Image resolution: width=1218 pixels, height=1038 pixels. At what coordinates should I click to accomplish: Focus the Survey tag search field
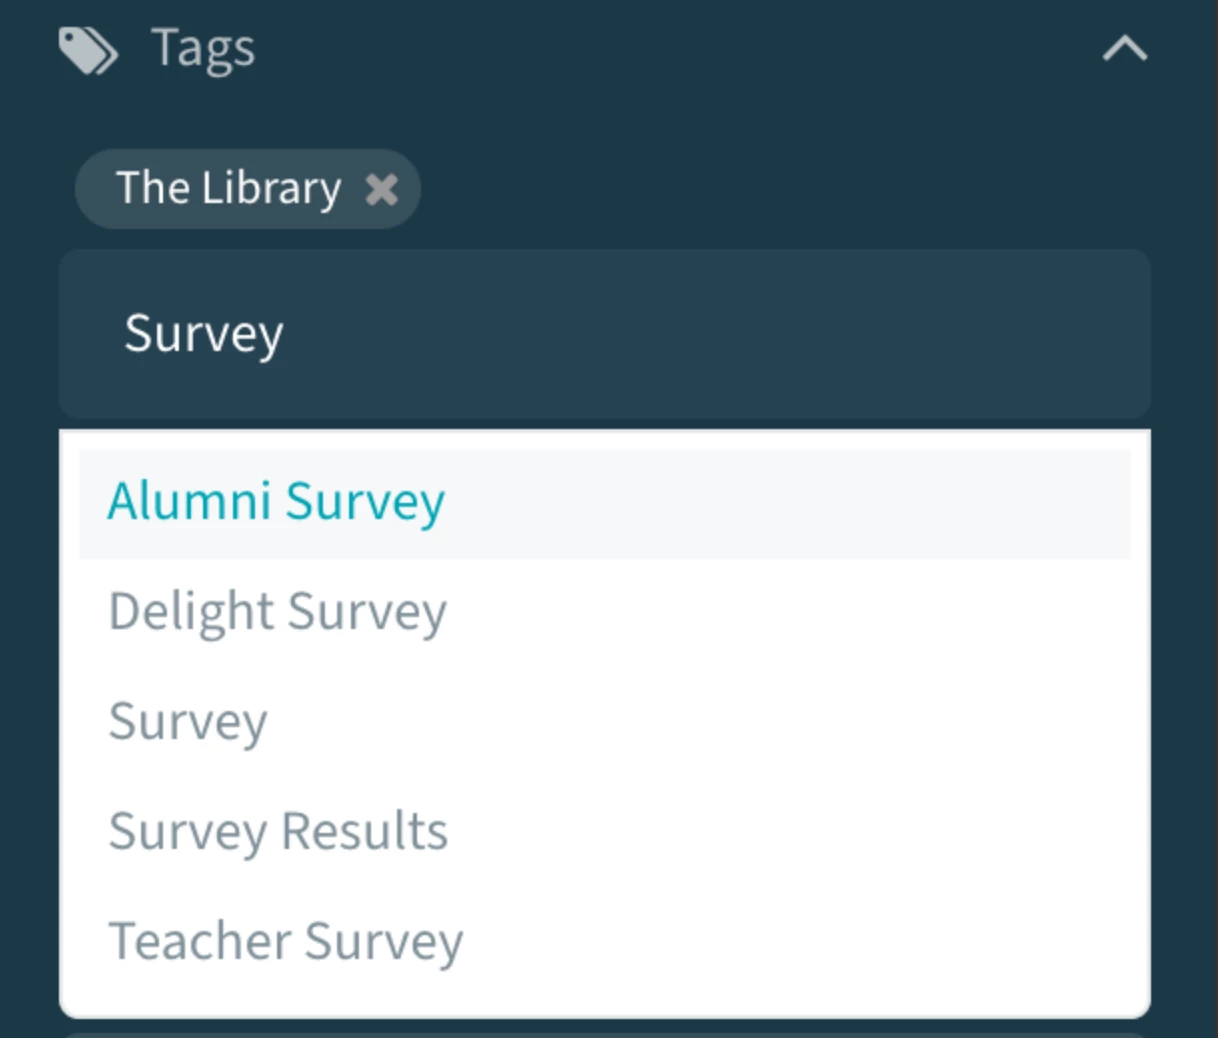[604, 333]
